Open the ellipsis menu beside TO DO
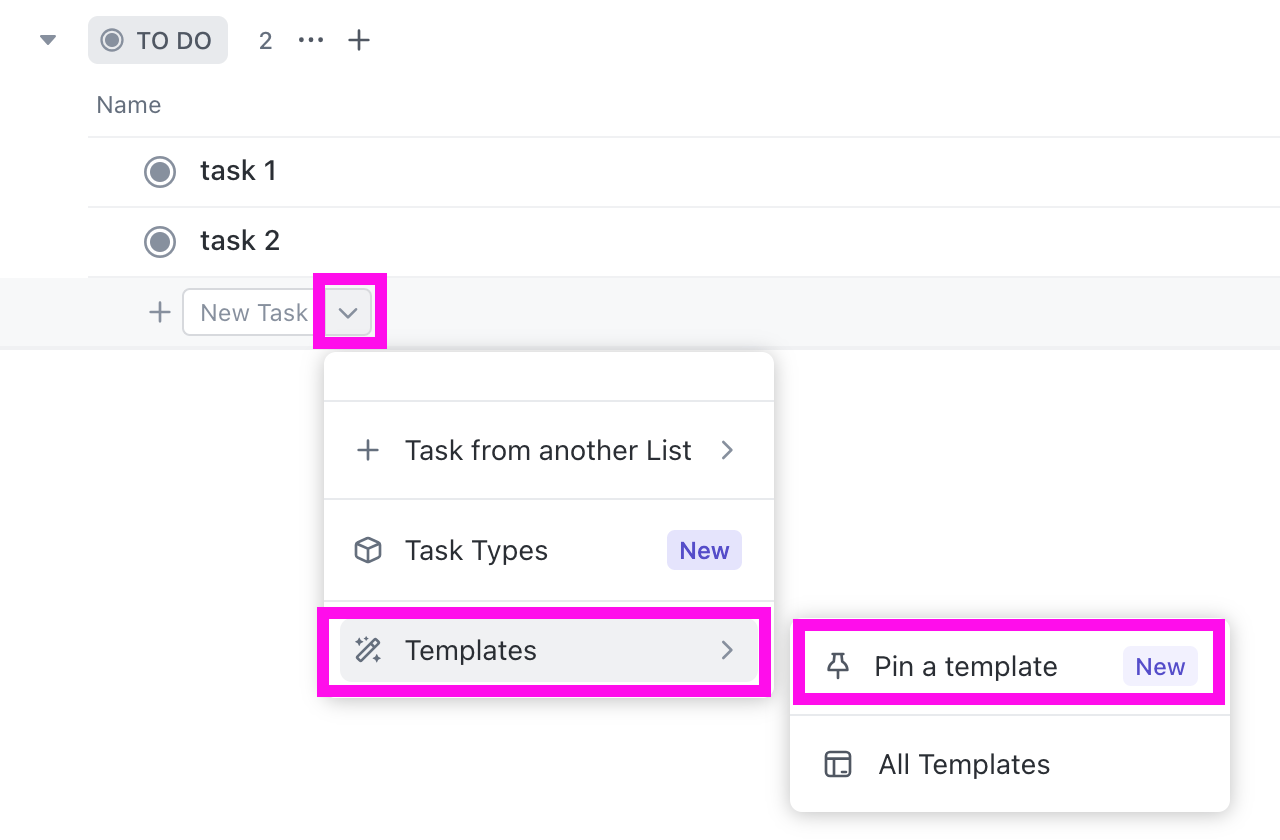This screenshot has height=840, width=1280. (310, 40)
